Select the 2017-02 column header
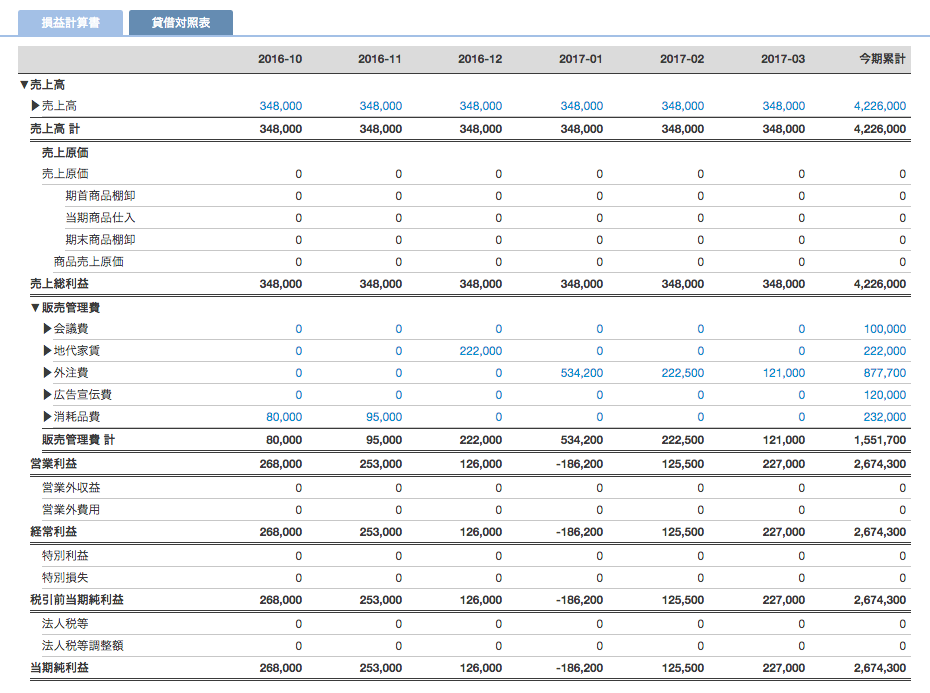Image resolution: width=930 pixels, height=693 pixels. [682, 59]
